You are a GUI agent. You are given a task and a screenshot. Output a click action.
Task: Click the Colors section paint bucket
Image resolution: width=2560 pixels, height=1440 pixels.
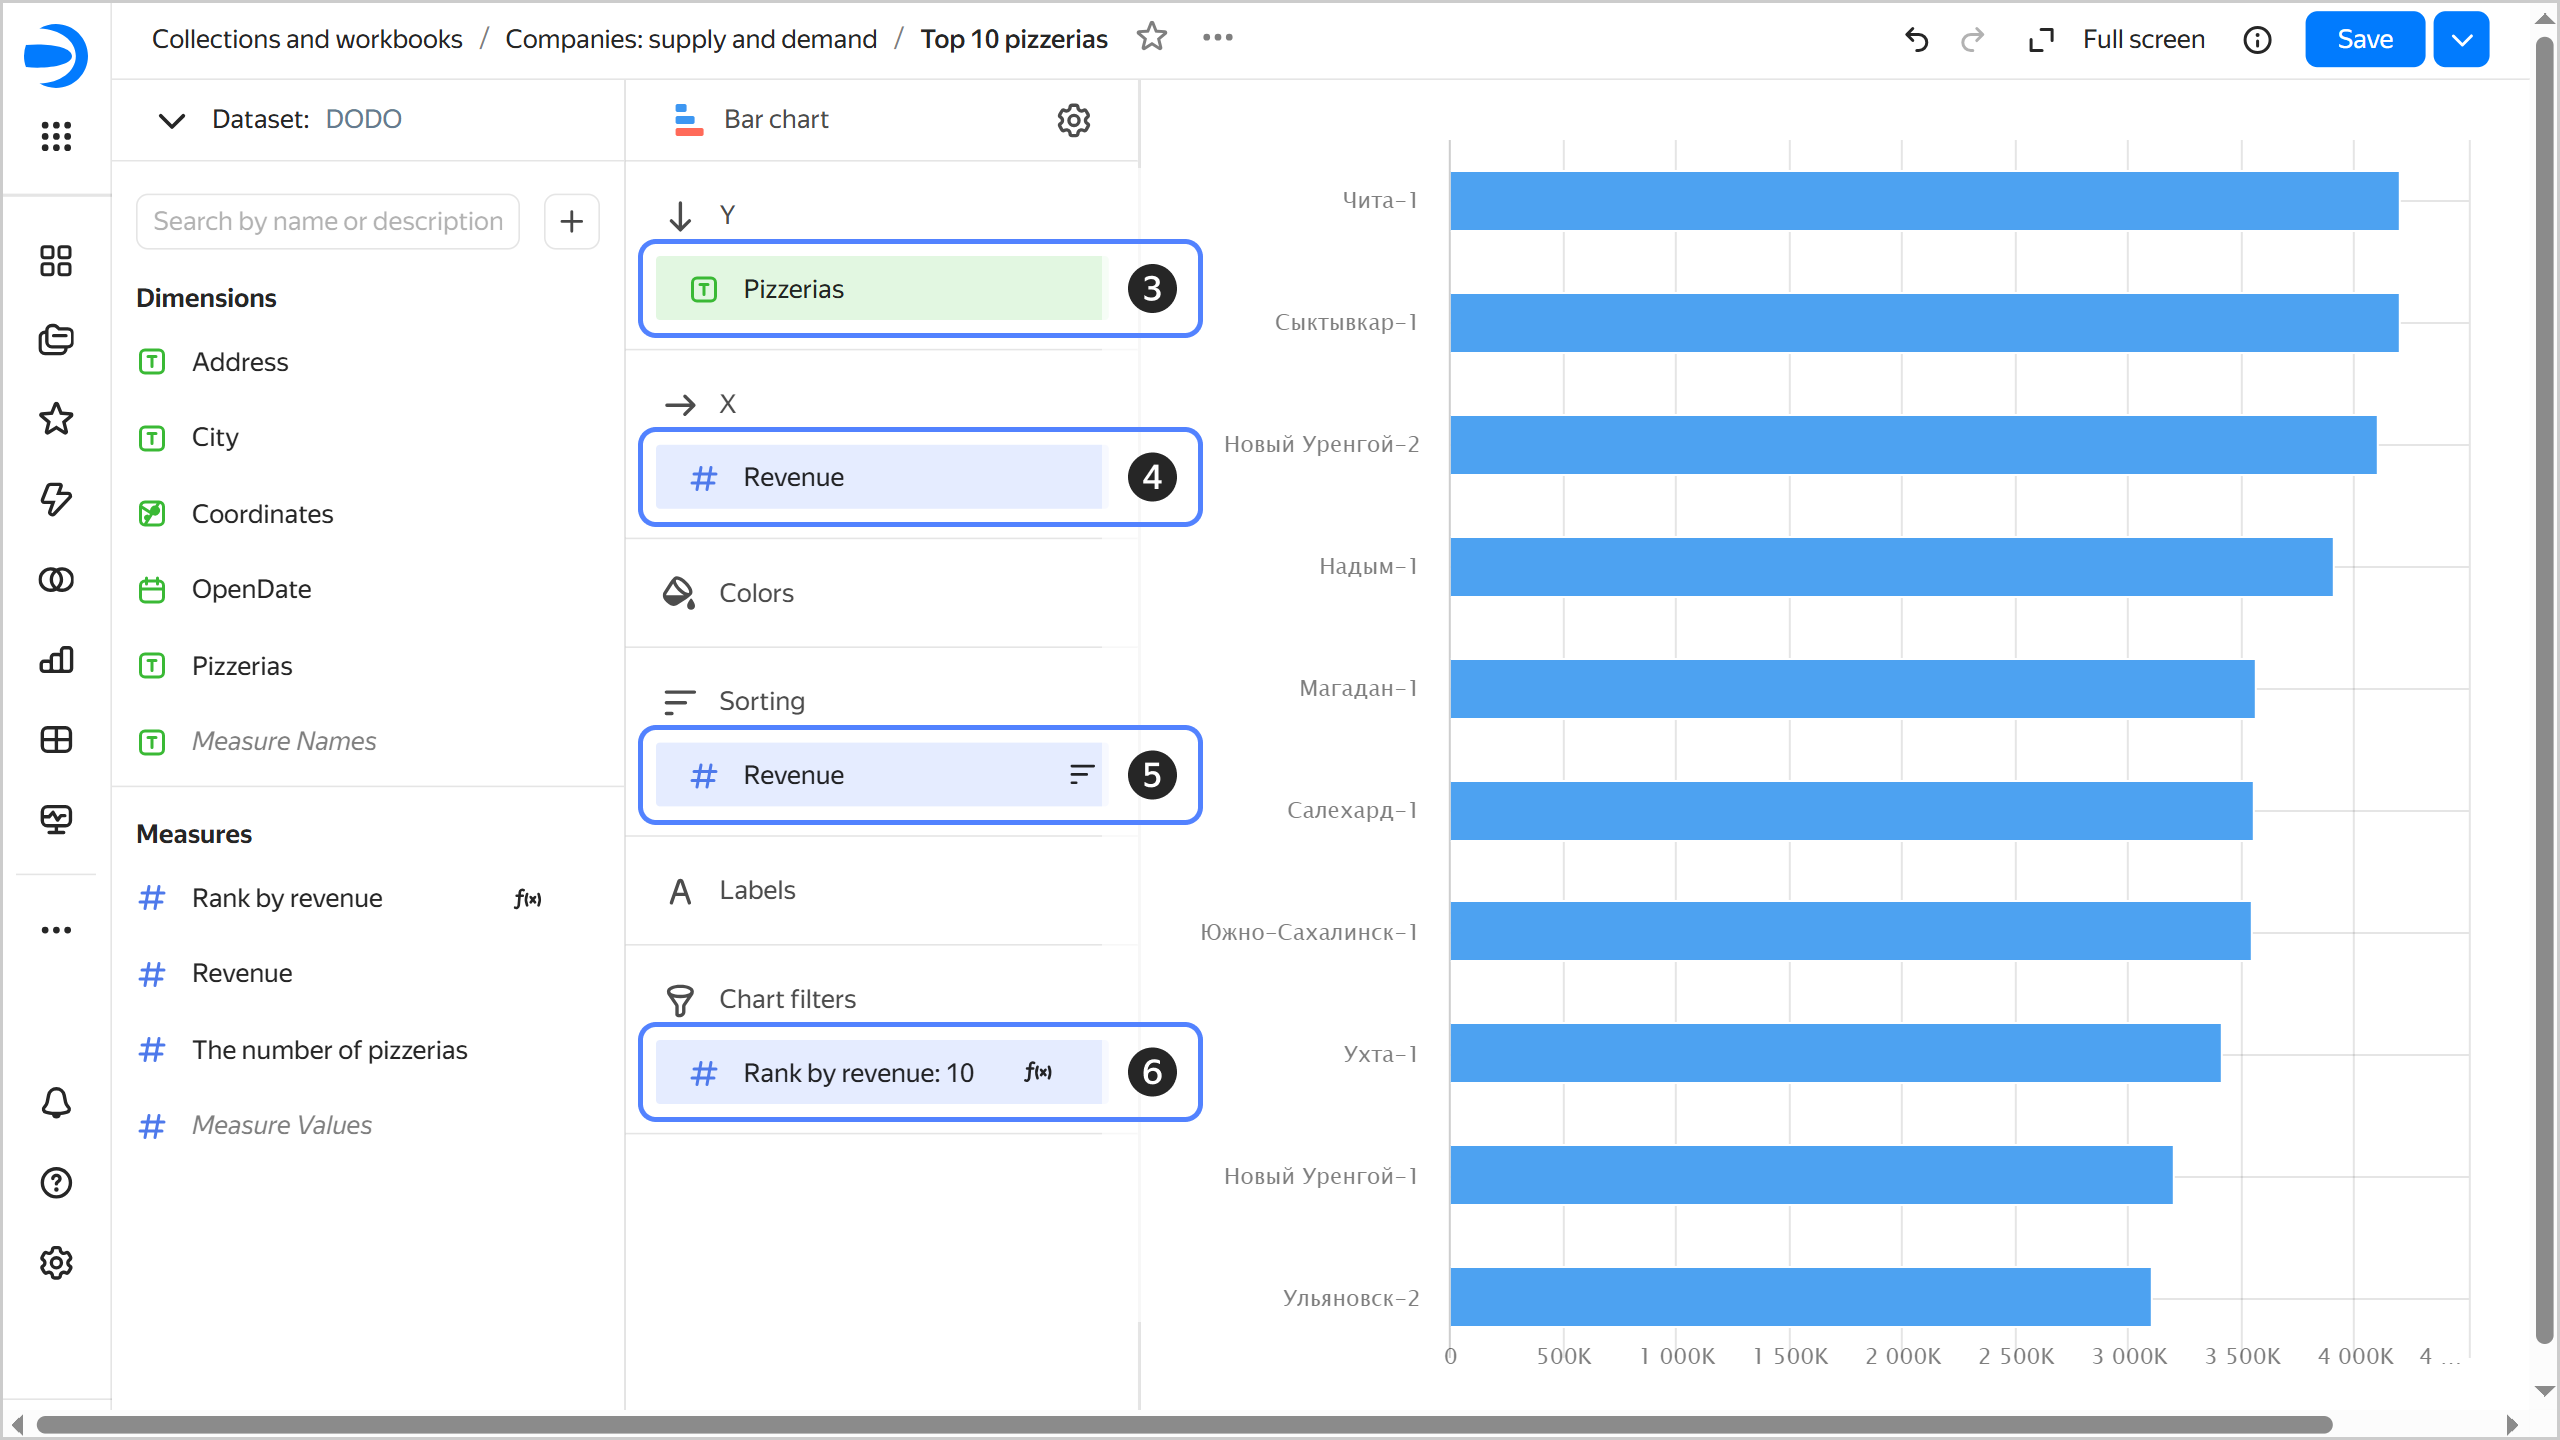[x=679, y=593]
